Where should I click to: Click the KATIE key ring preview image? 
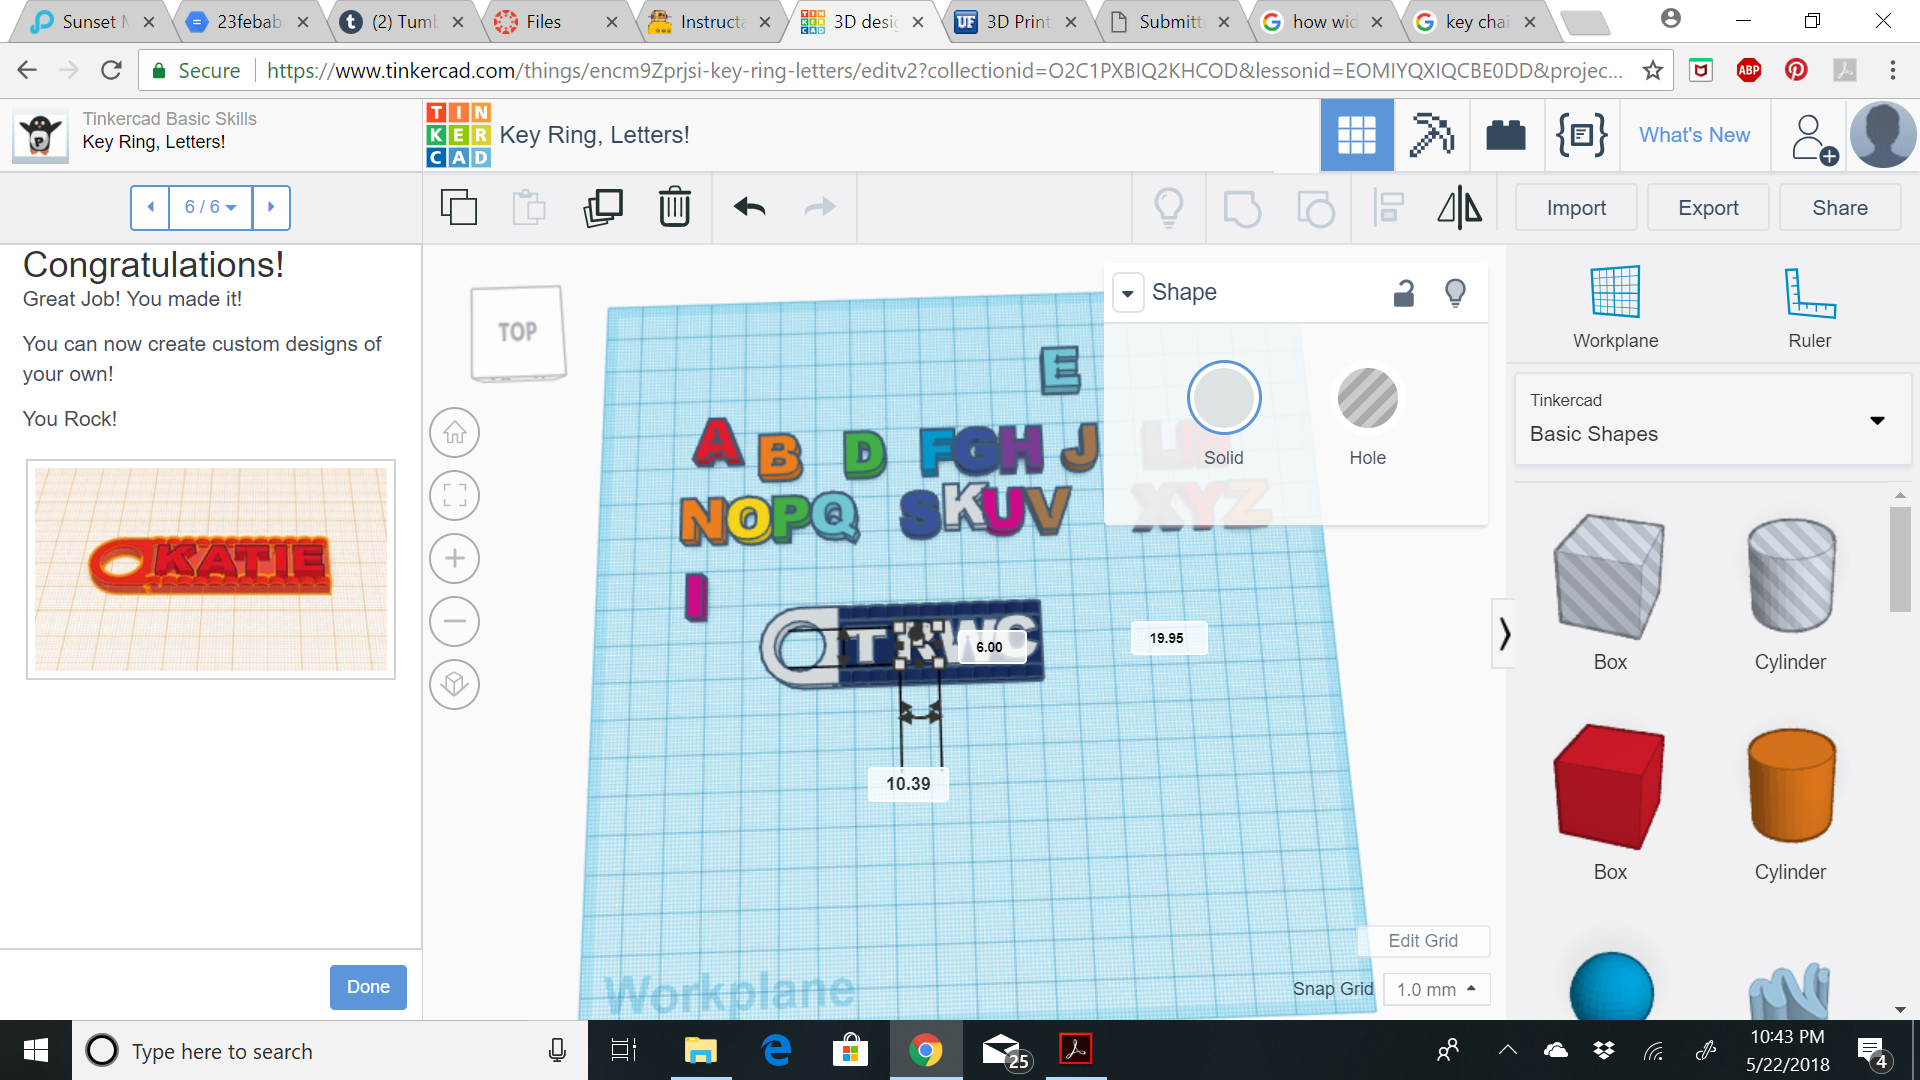[211, 569]
